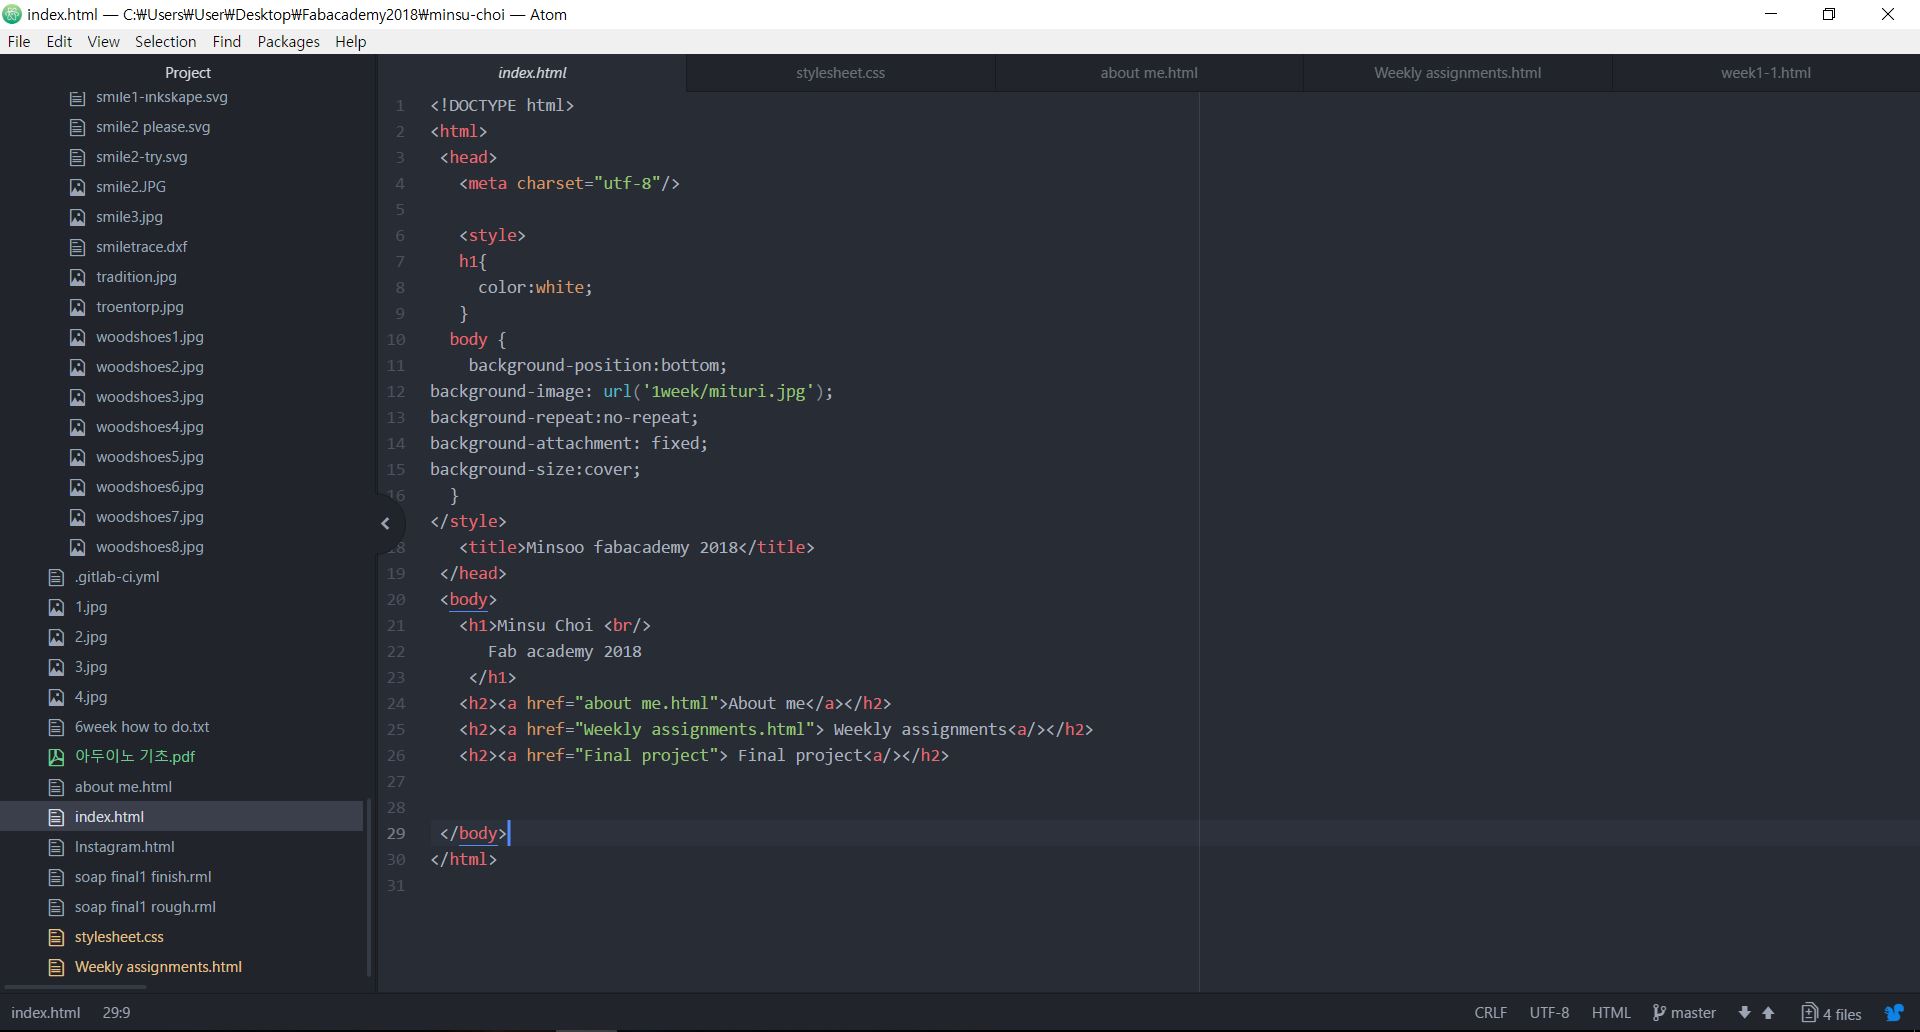Click the image icon beside tradition.jpg
Viewport: 1920px width, 1032px height.
click(77, 277)
